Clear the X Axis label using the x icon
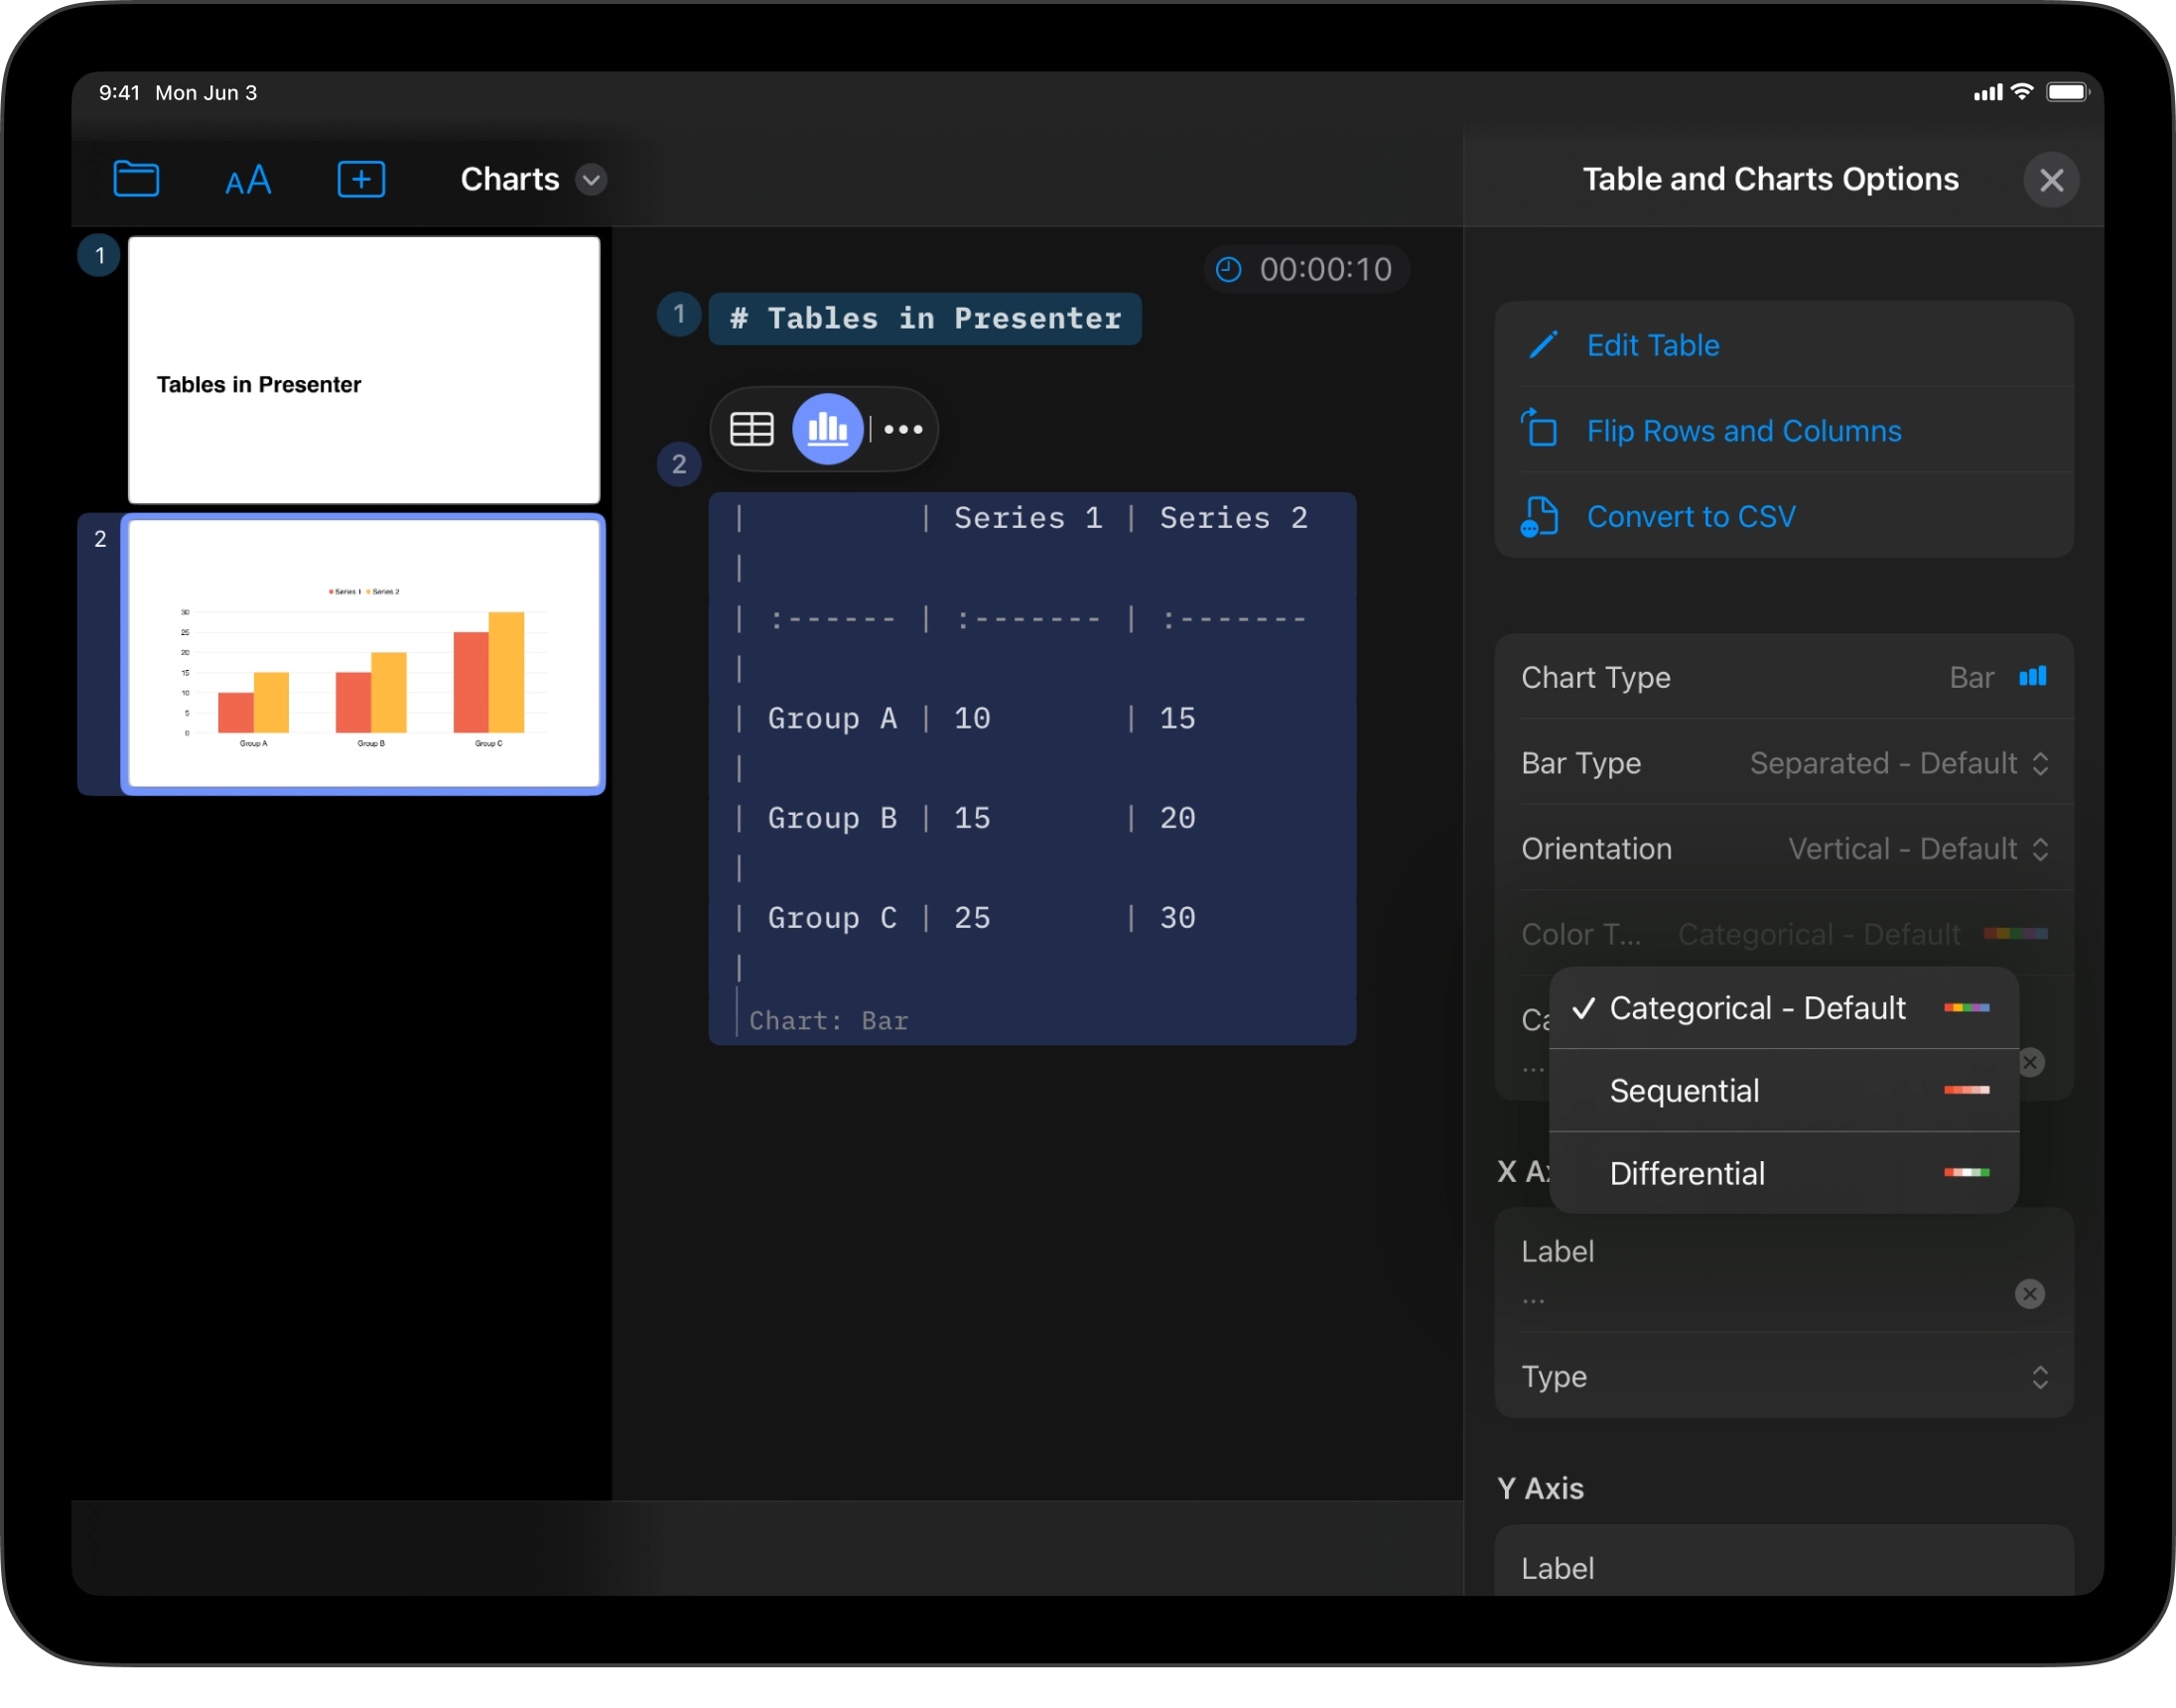This screenshot has height=1708, width=2176. tap(2030, 1294)
